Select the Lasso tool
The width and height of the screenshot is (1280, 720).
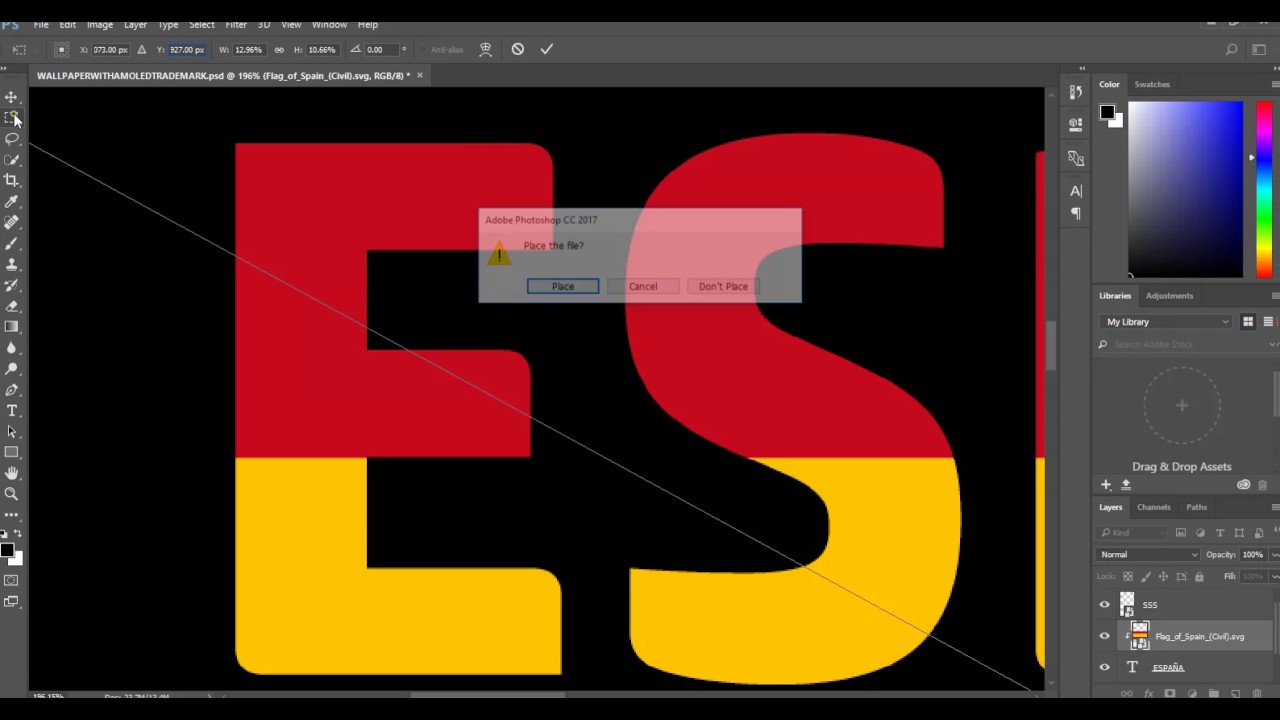coord(11,139)
